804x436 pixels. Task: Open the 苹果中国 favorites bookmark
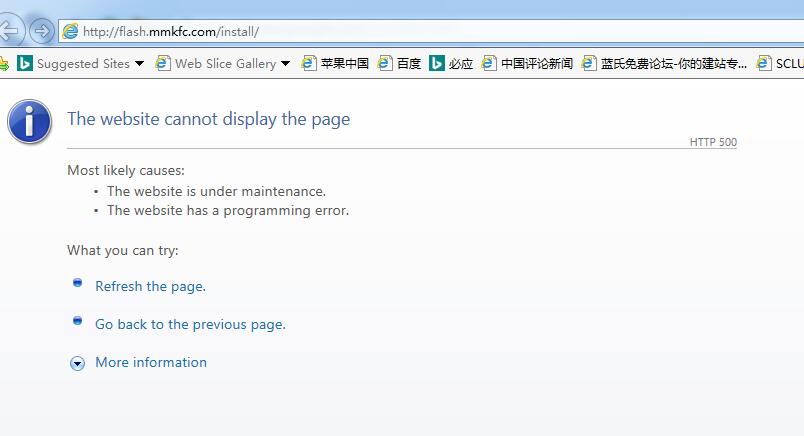pos(344,63)
